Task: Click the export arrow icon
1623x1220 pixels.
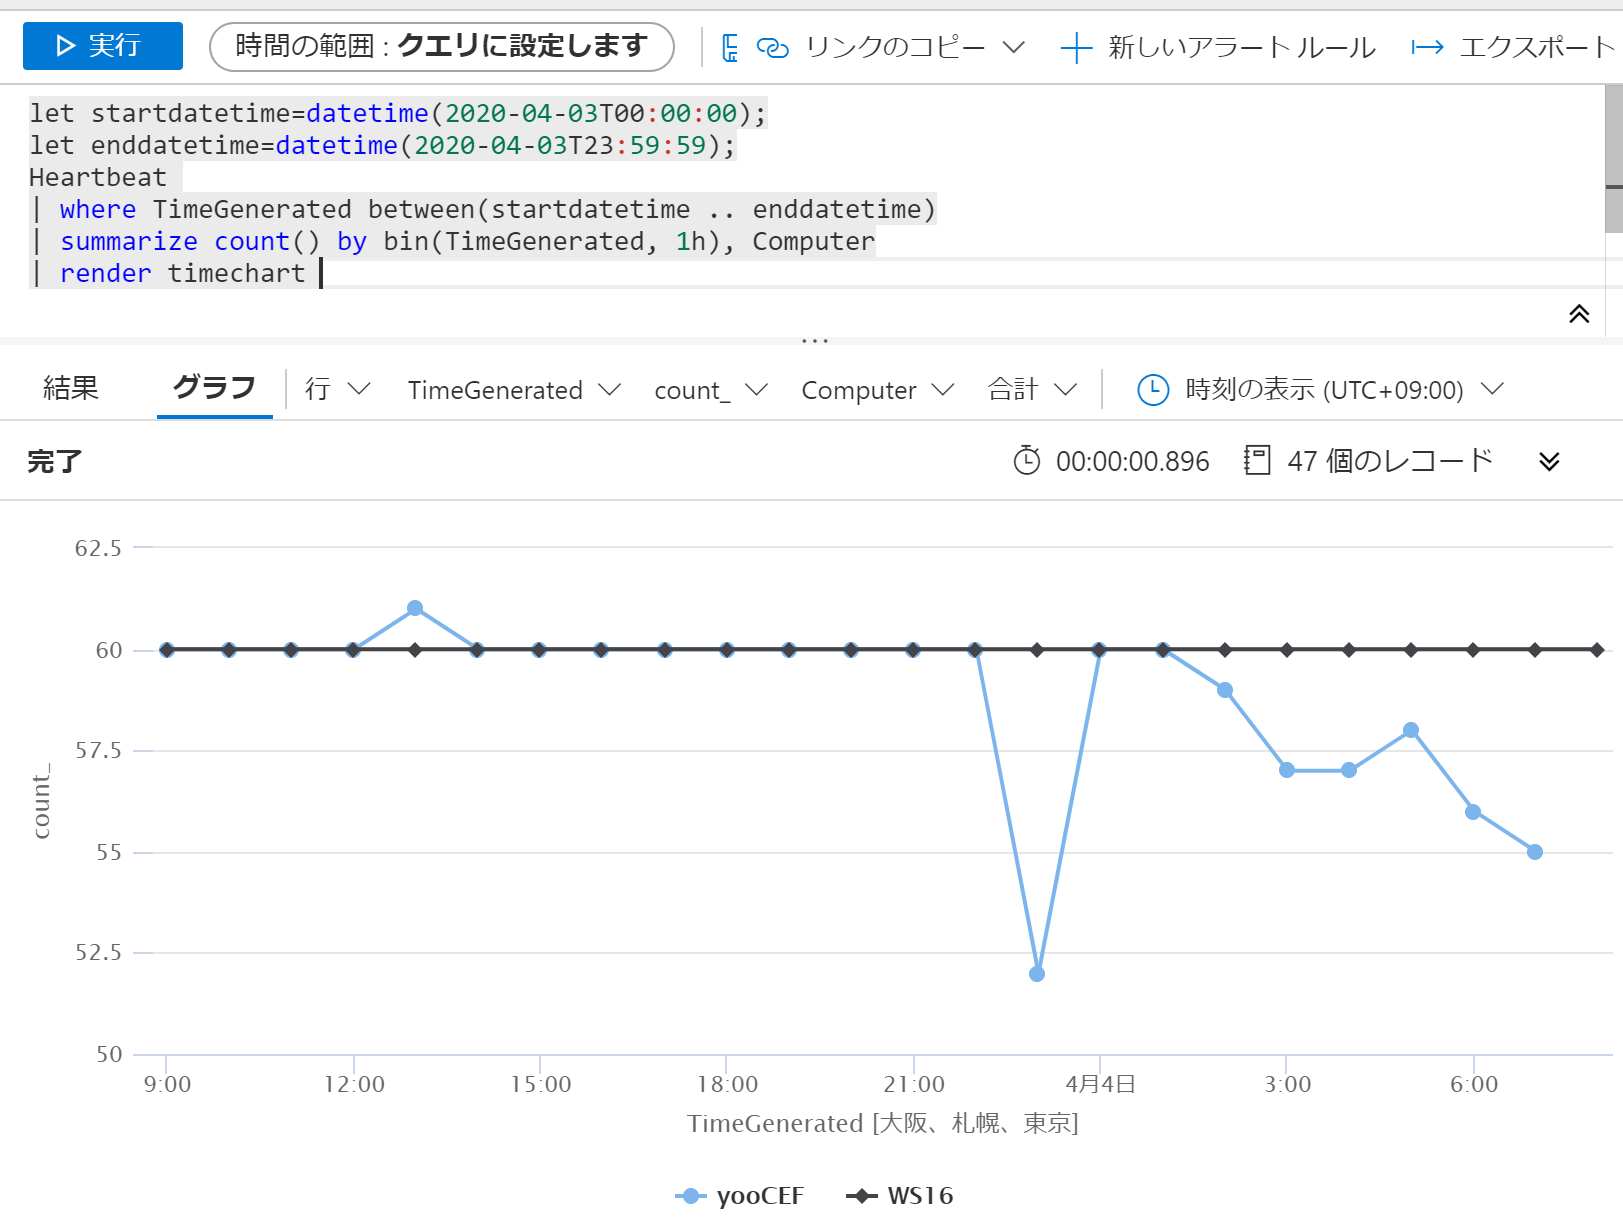Action: (1427, 47)
